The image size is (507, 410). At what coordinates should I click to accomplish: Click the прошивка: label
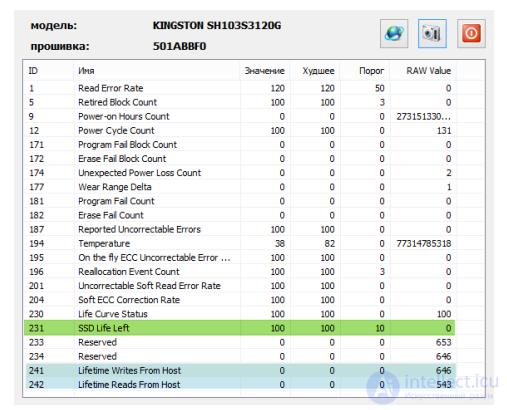pyautogui.click(x=60, y=46)
